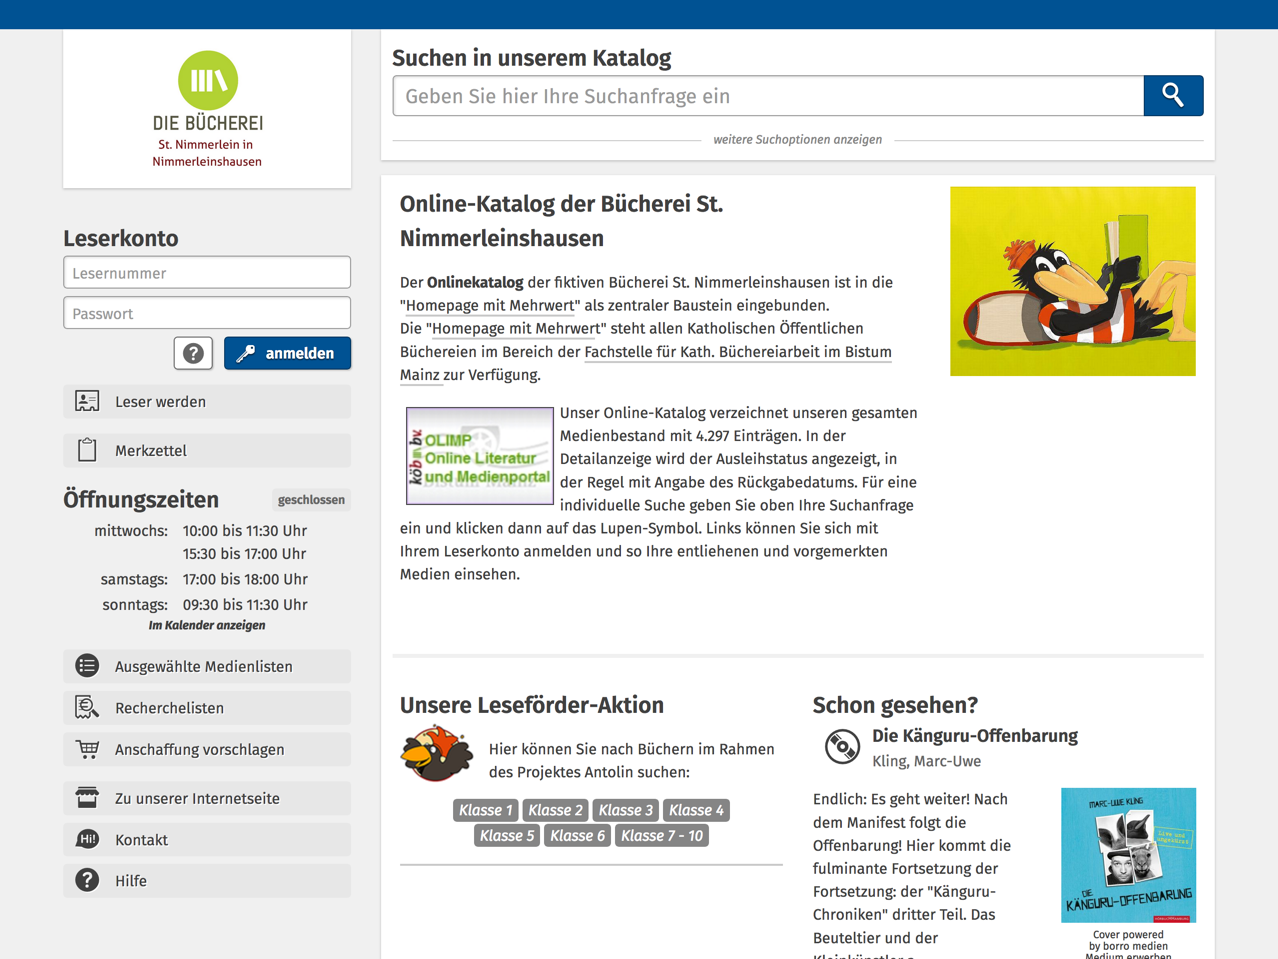Open Fachstelle für Kath. Büchereiarbeit link
Viewport: 1278px width, 959px height.
pos(737,352)
